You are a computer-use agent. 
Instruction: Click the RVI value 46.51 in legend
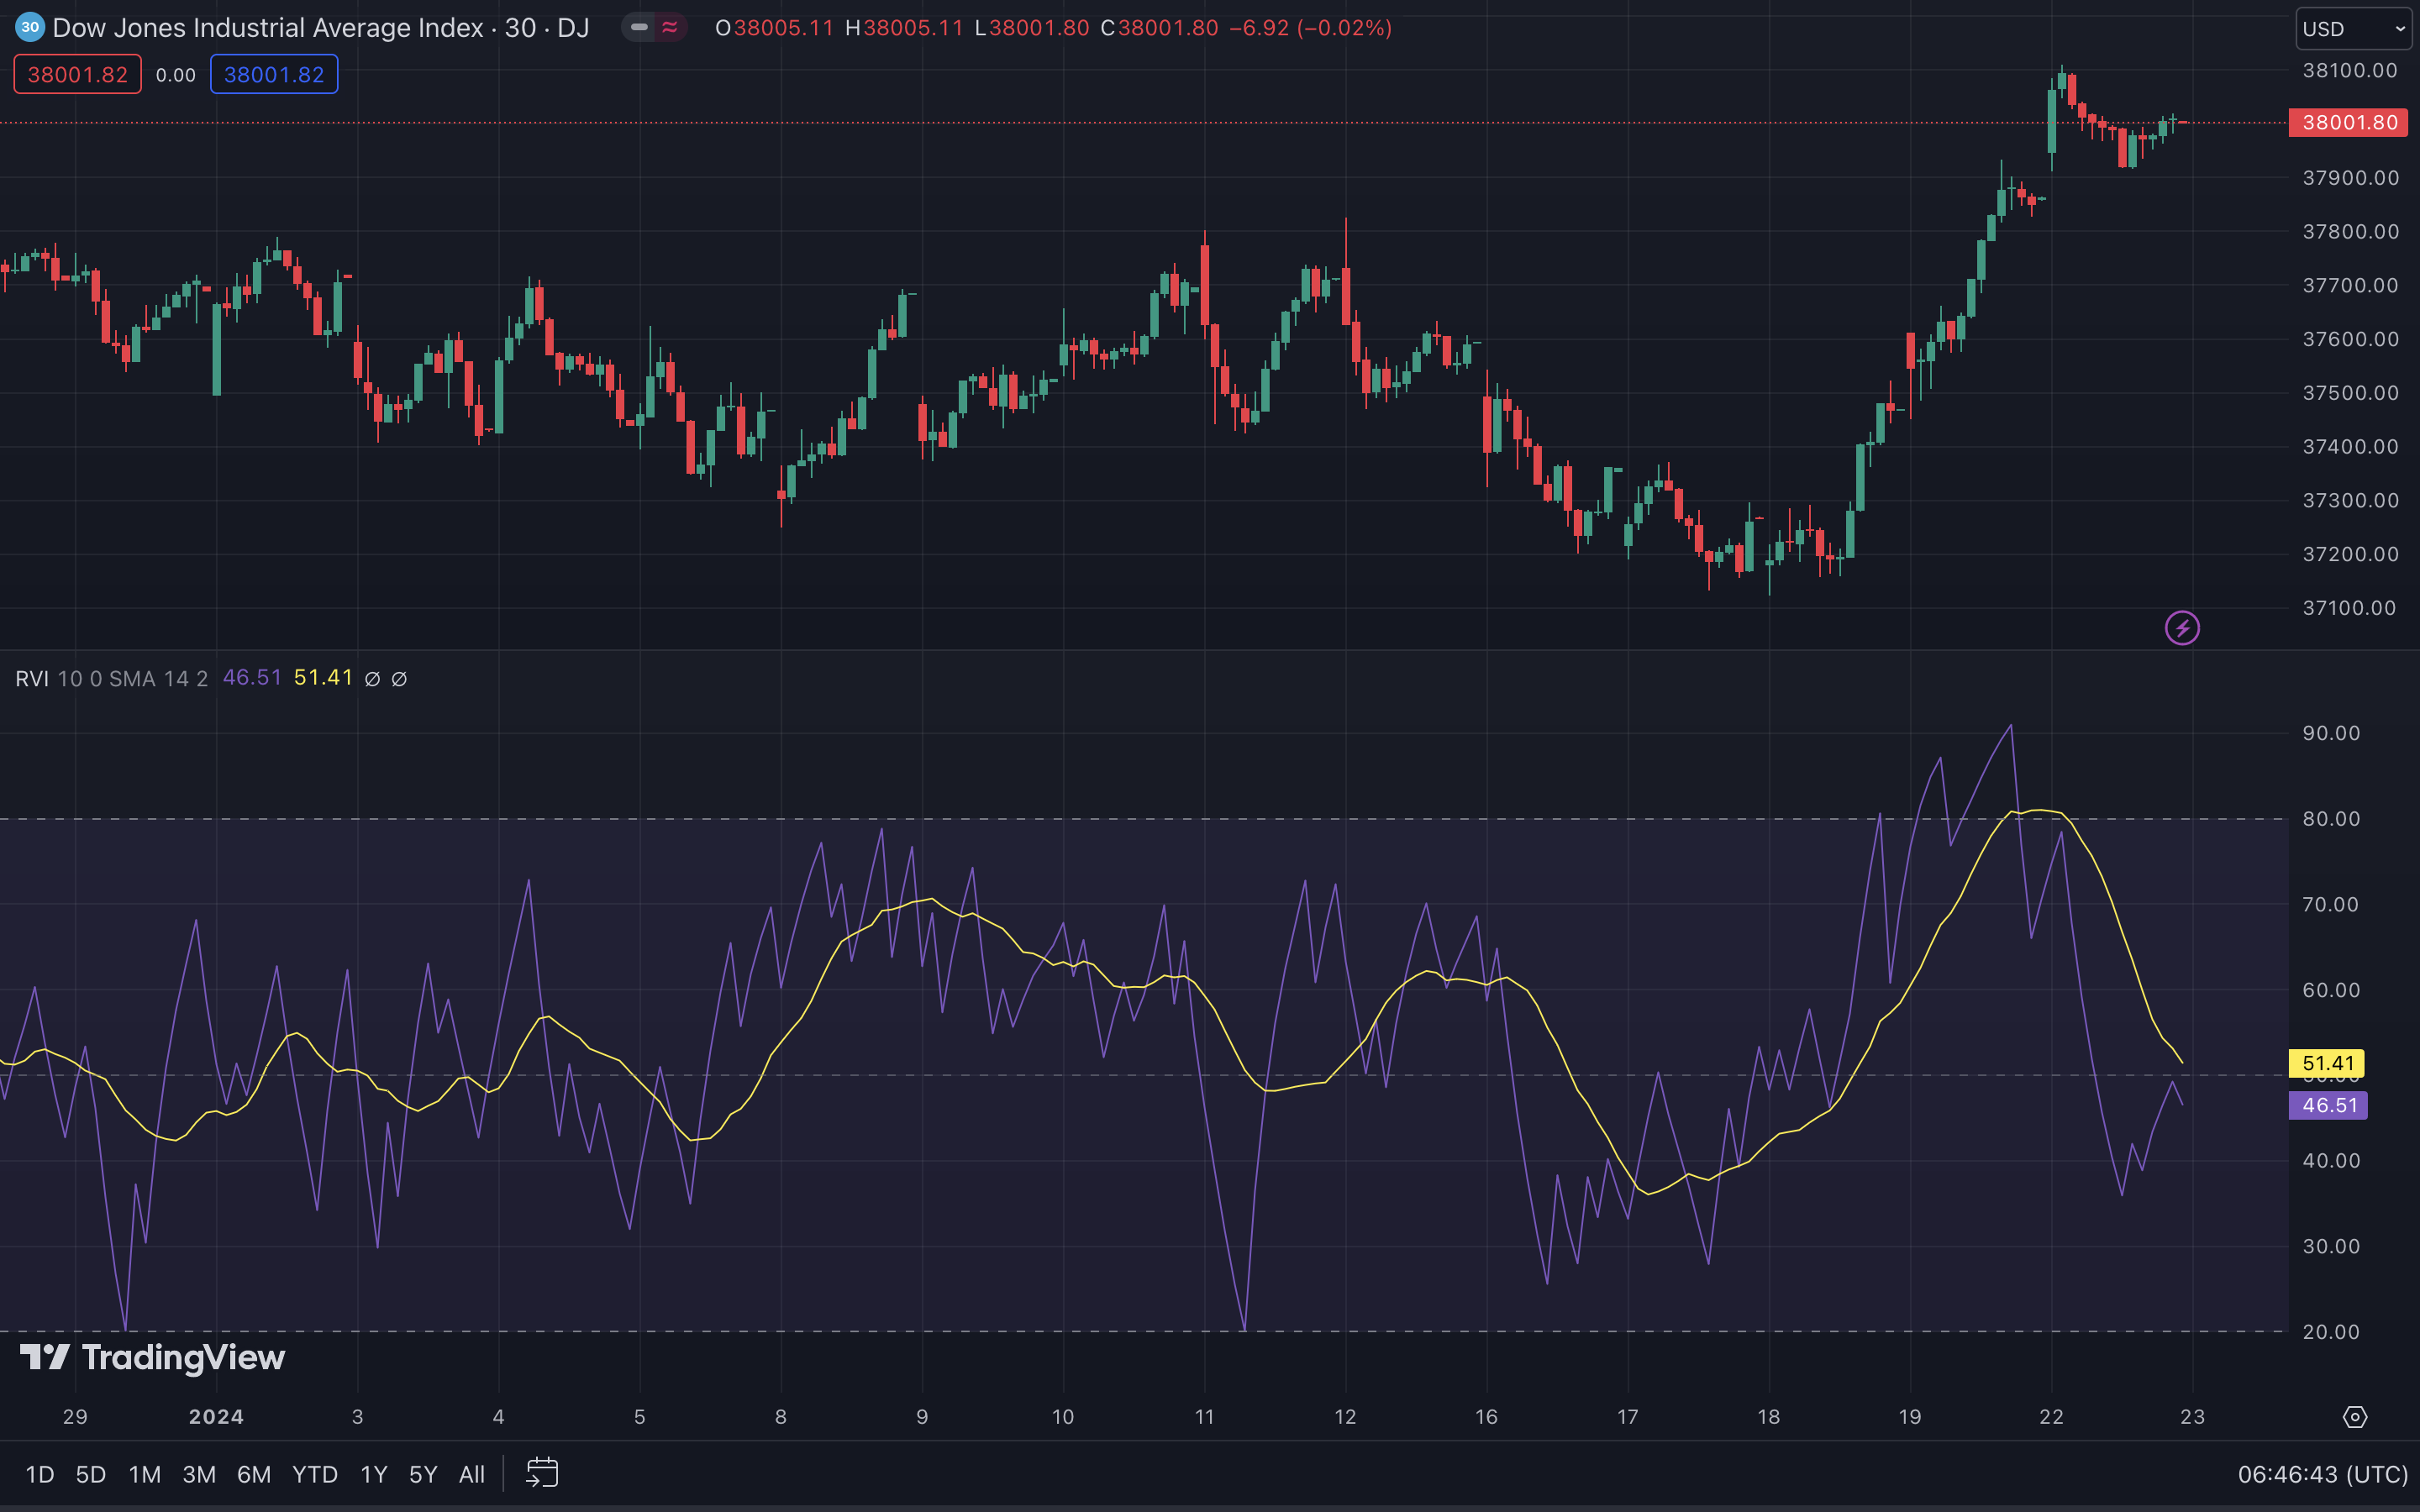pos(252,678)
